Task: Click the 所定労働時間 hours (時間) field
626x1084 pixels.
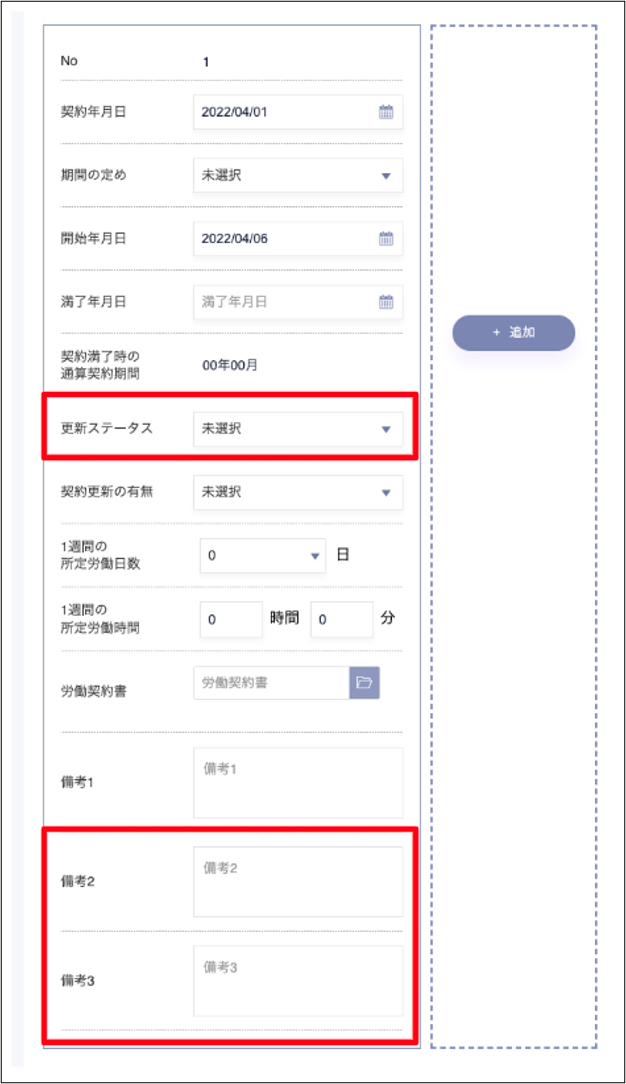Action: (x=231, y=620)
